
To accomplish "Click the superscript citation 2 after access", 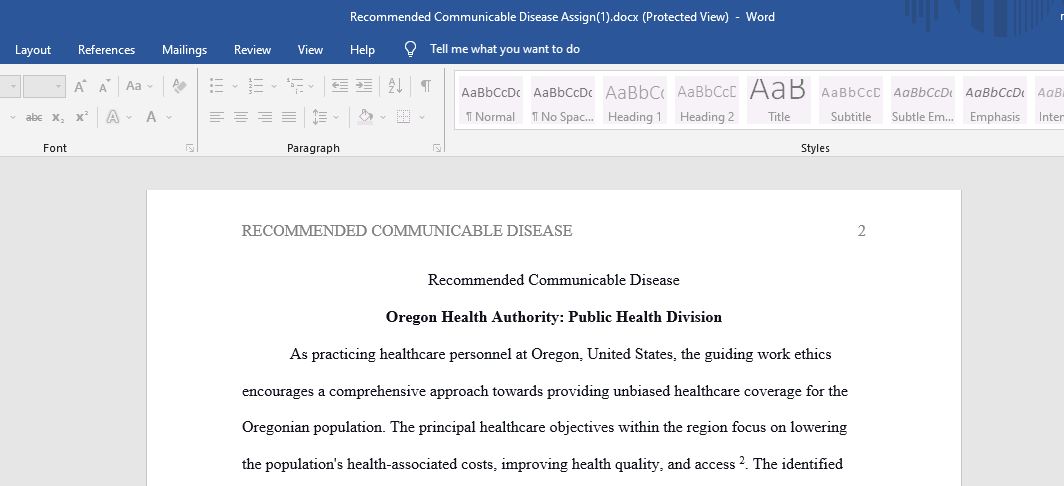I will (x=742, y=461).
